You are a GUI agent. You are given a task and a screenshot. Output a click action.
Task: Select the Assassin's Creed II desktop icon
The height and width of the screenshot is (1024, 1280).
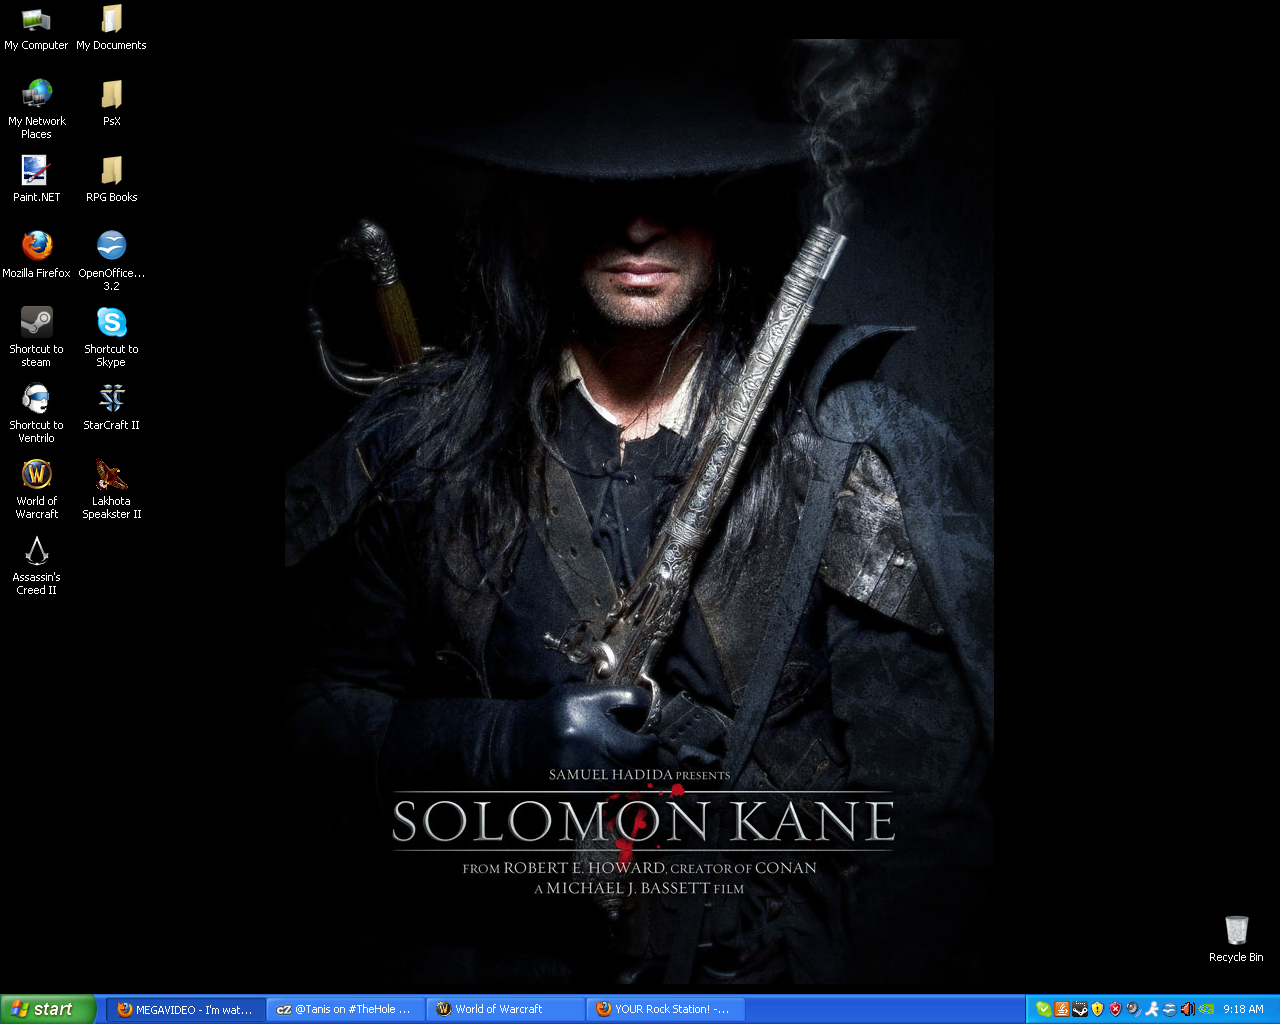point(36,566)
